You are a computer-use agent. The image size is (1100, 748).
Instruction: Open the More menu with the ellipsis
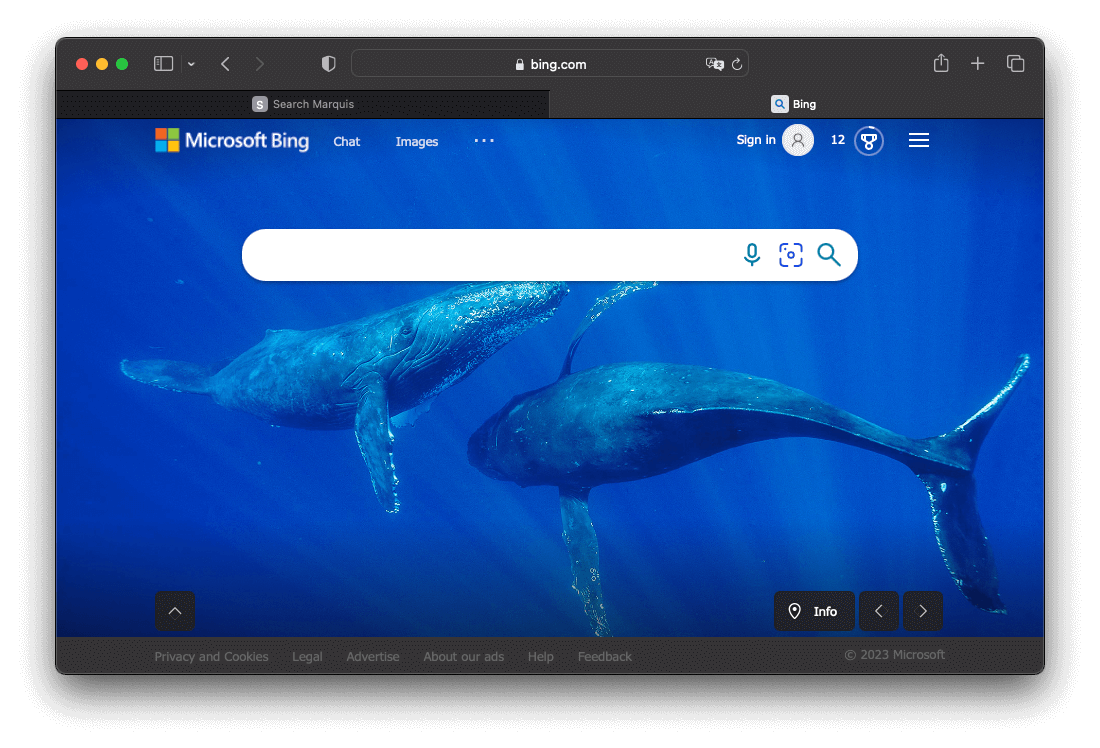[x=484, y=141]
